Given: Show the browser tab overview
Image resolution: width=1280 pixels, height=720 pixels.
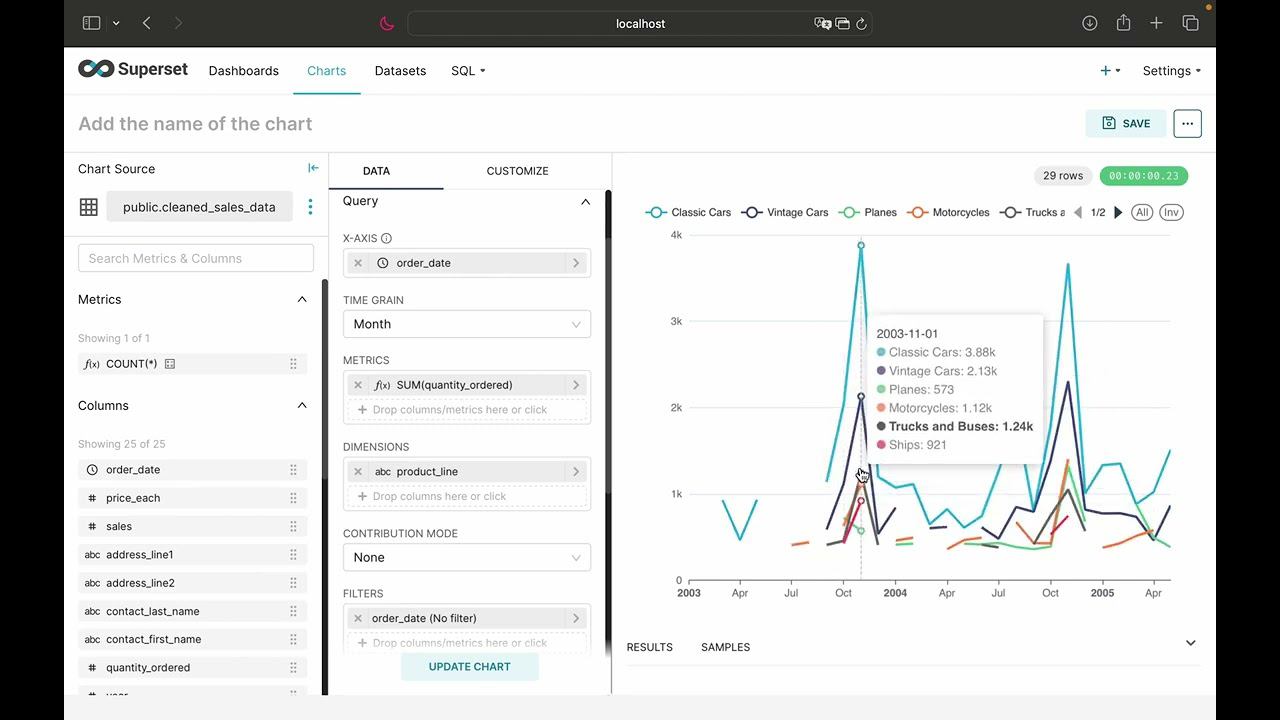Looking at the screenshot, I should click(1190, 23).
